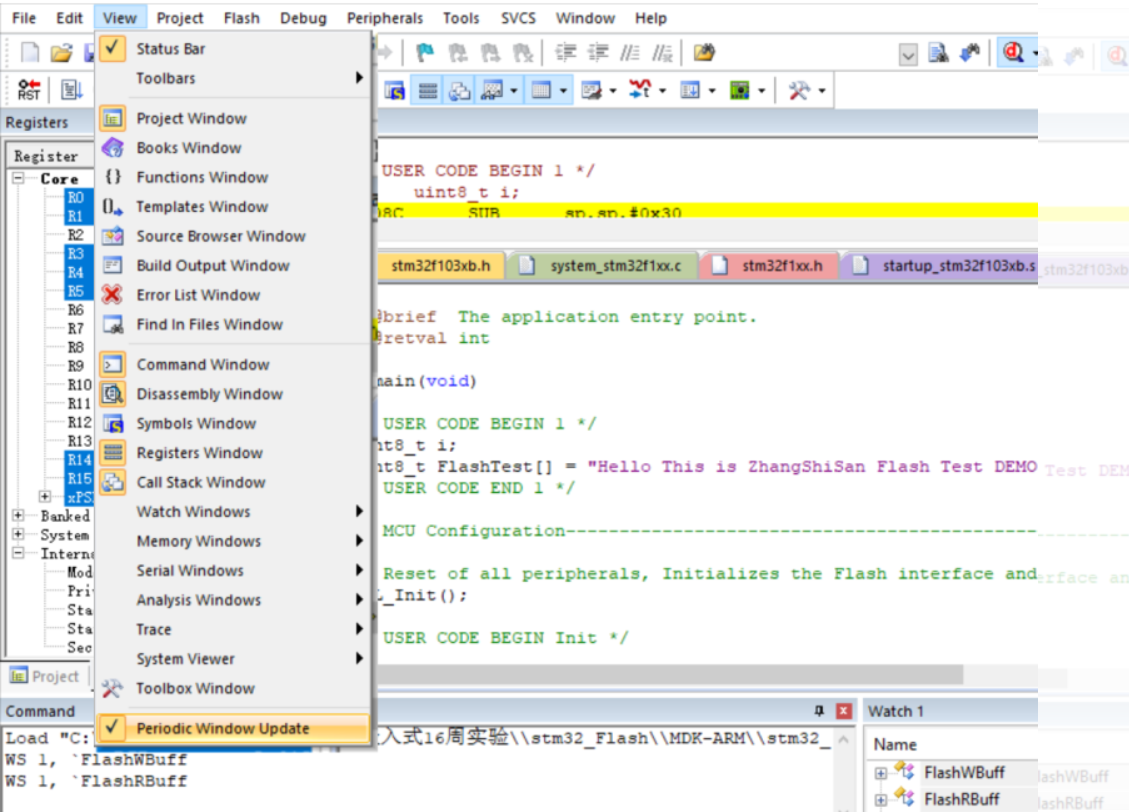Collapse the Core register group

pos(18,178)
